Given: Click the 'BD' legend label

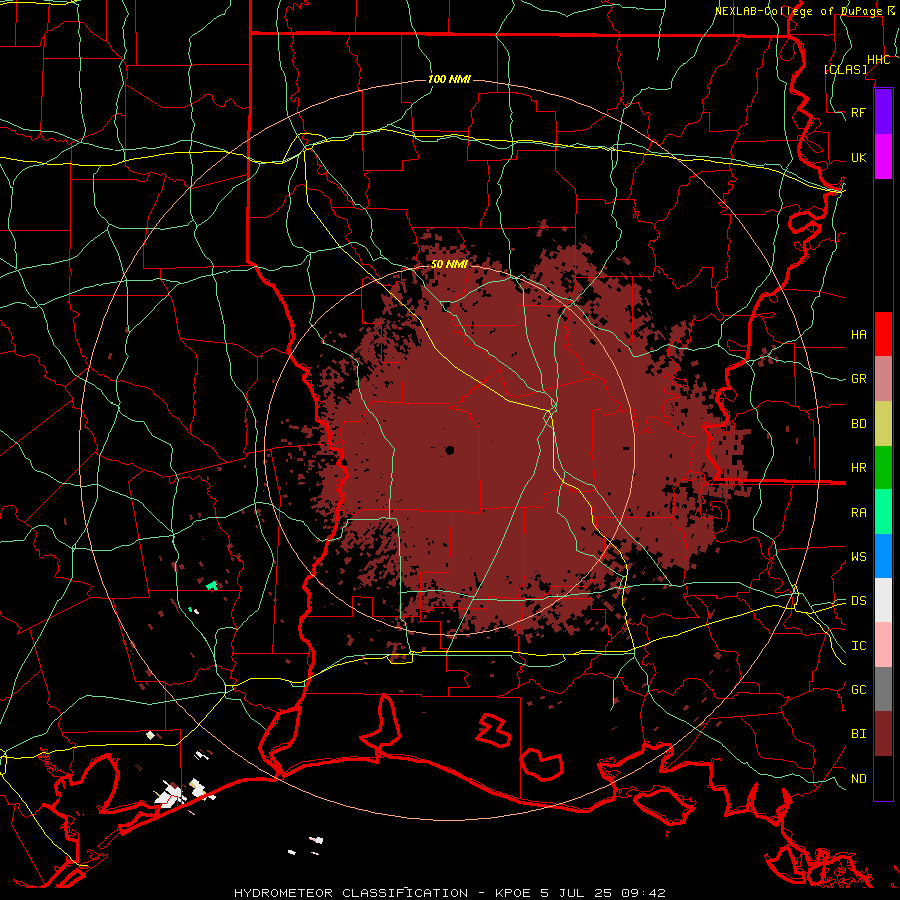Looking at the screenshot, I should [858, 424].
